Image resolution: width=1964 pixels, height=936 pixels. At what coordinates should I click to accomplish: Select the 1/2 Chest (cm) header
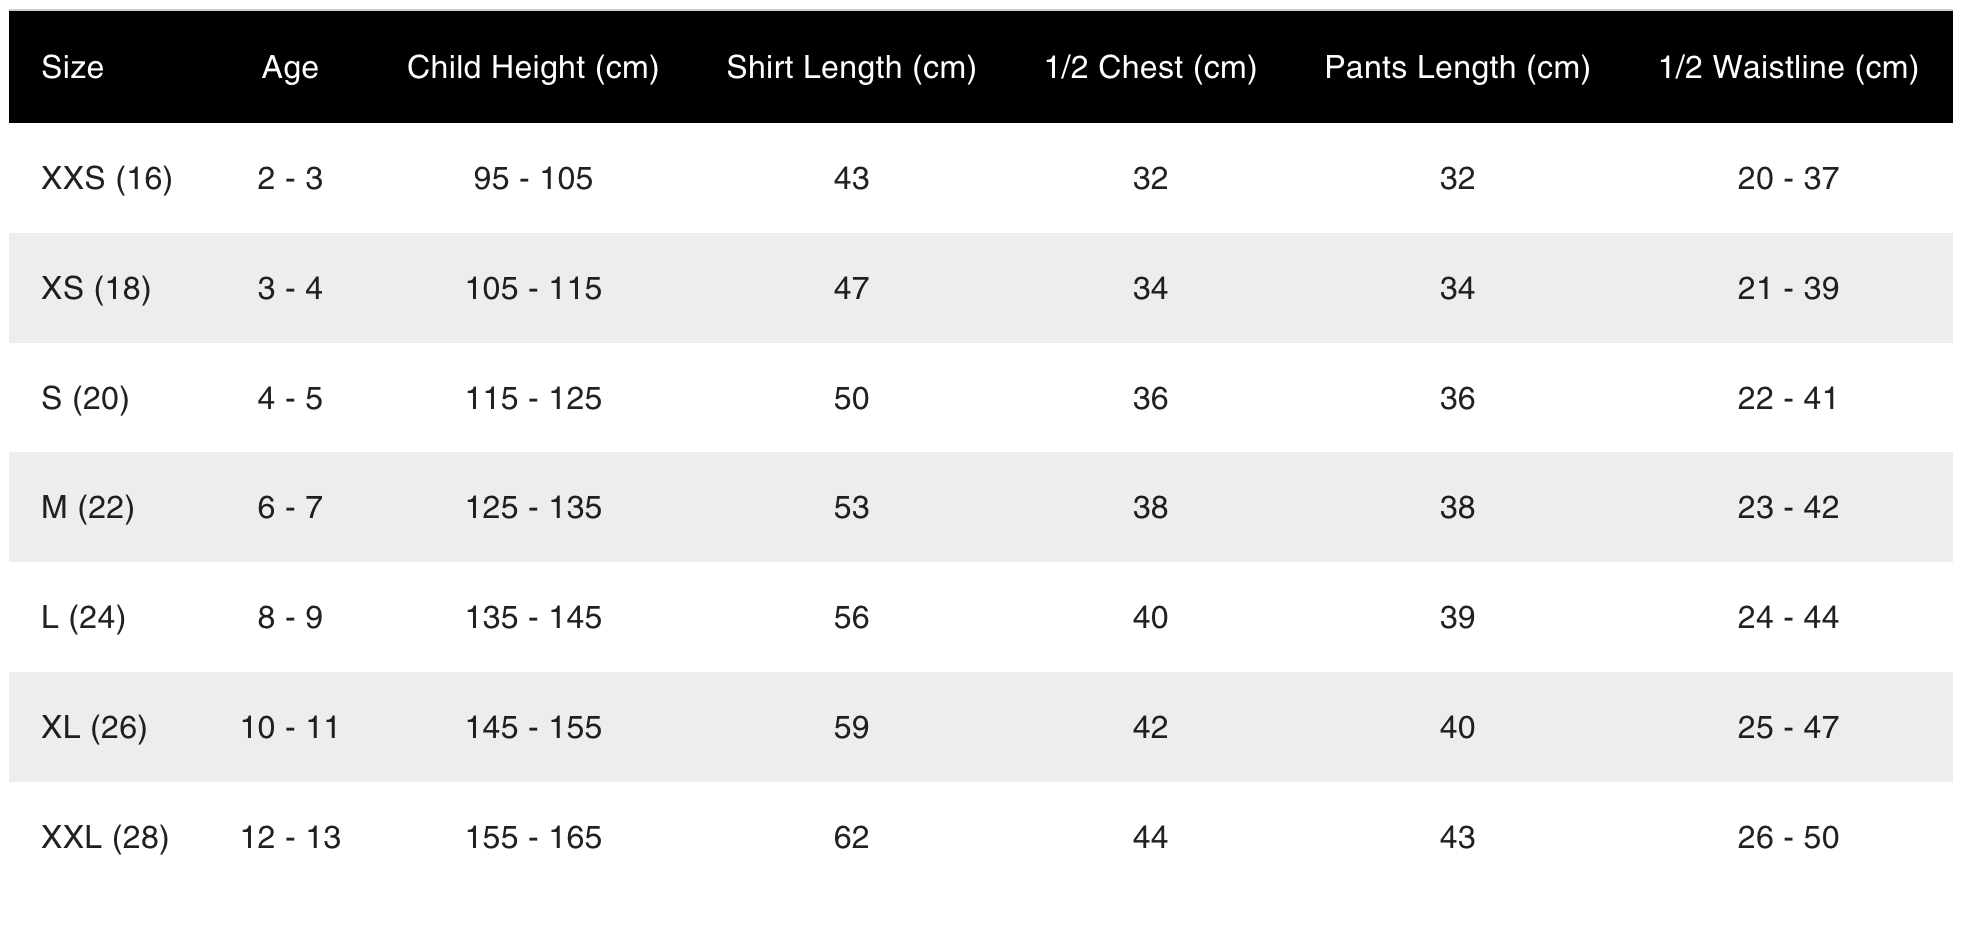[x=1150, y=67]
